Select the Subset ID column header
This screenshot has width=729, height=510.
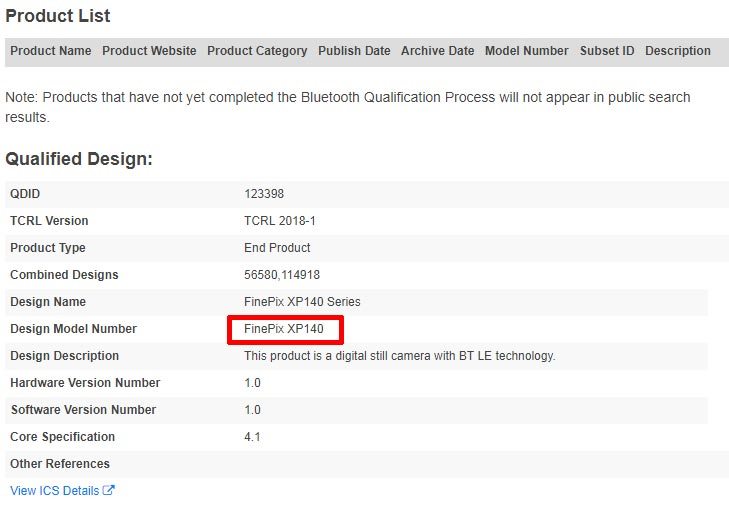coord(607,51)
